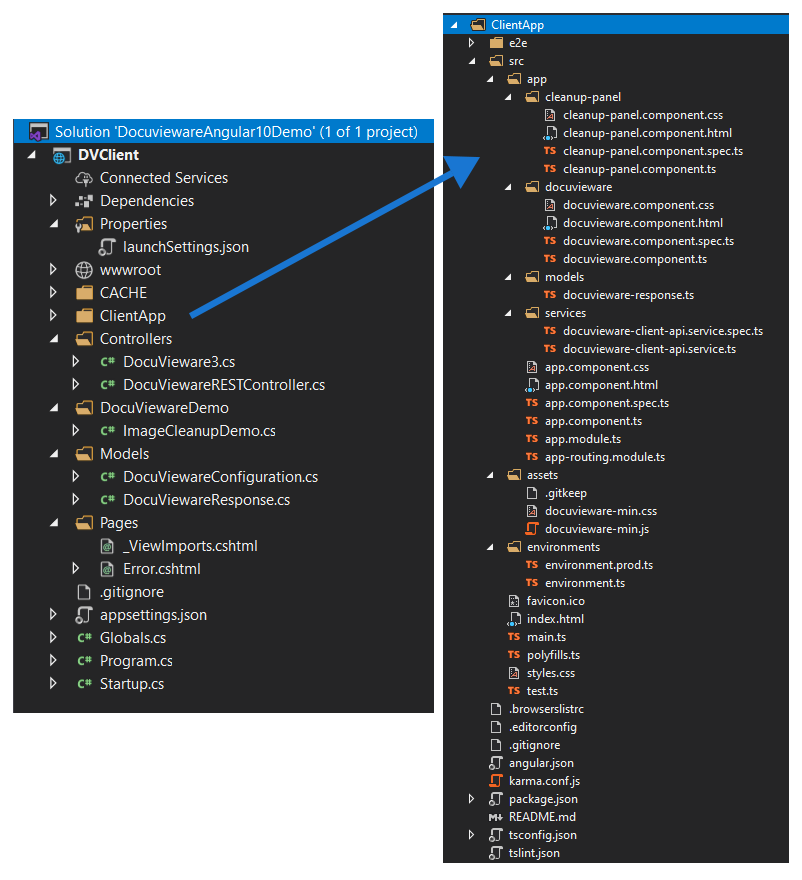Viewport: 802px width, 880px height.
Task: Collapse the src folder
Action: point(472,61)
